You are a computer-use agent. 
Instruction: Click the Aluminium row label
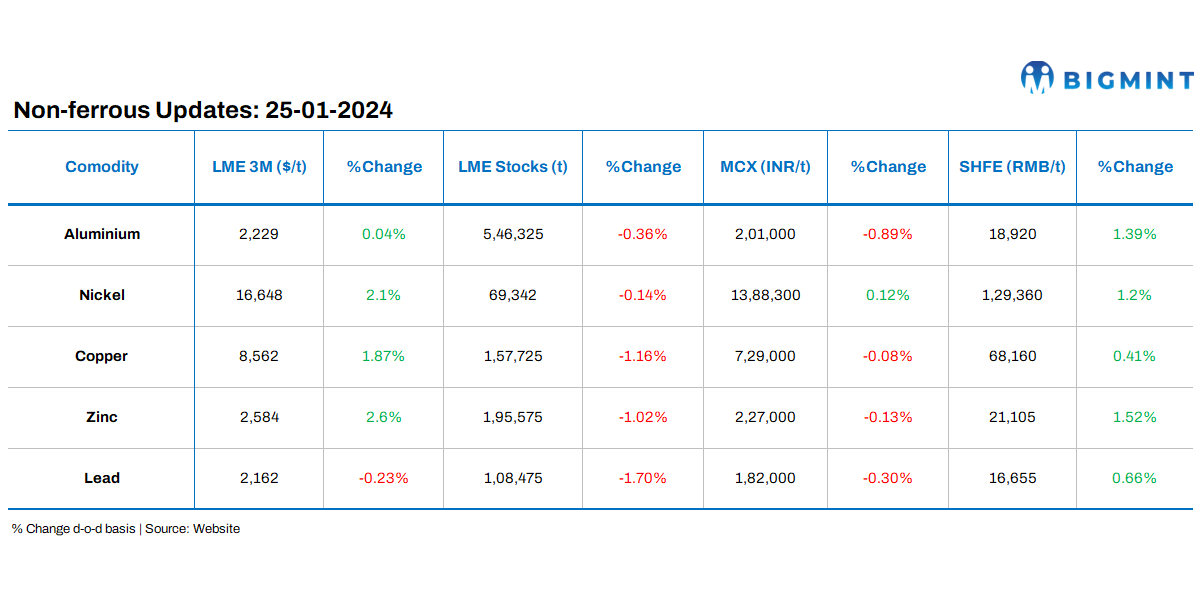(x=102, y=234)
